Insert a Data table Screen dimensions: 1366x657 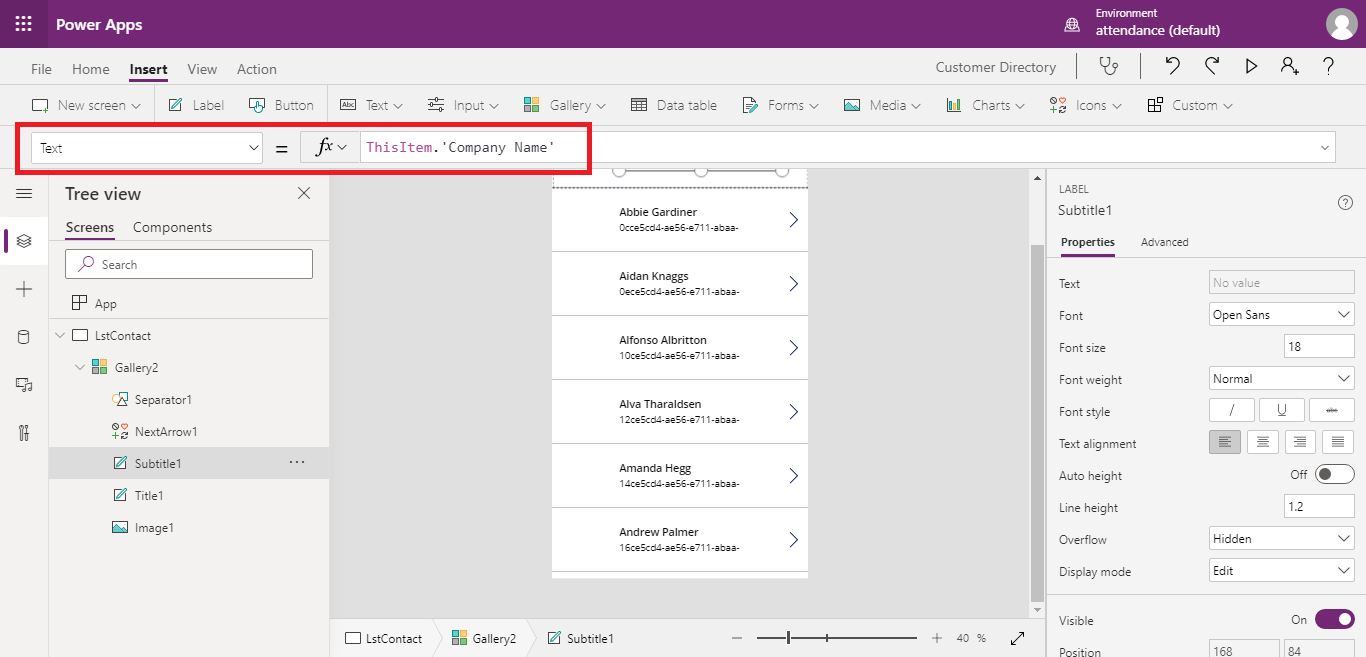(674, 105)
